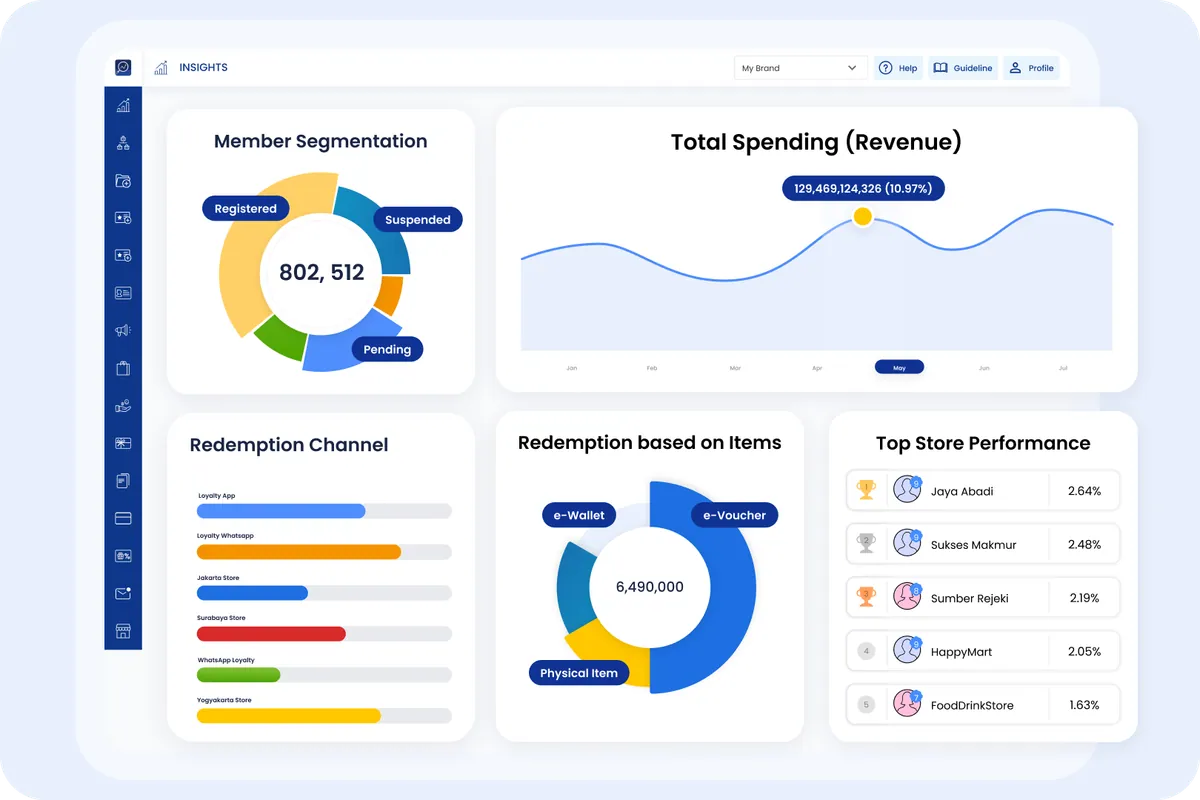Click the yellow data point on revenue line
Image resolution: width=1200 pixels, height=800 pixels.
862,217
